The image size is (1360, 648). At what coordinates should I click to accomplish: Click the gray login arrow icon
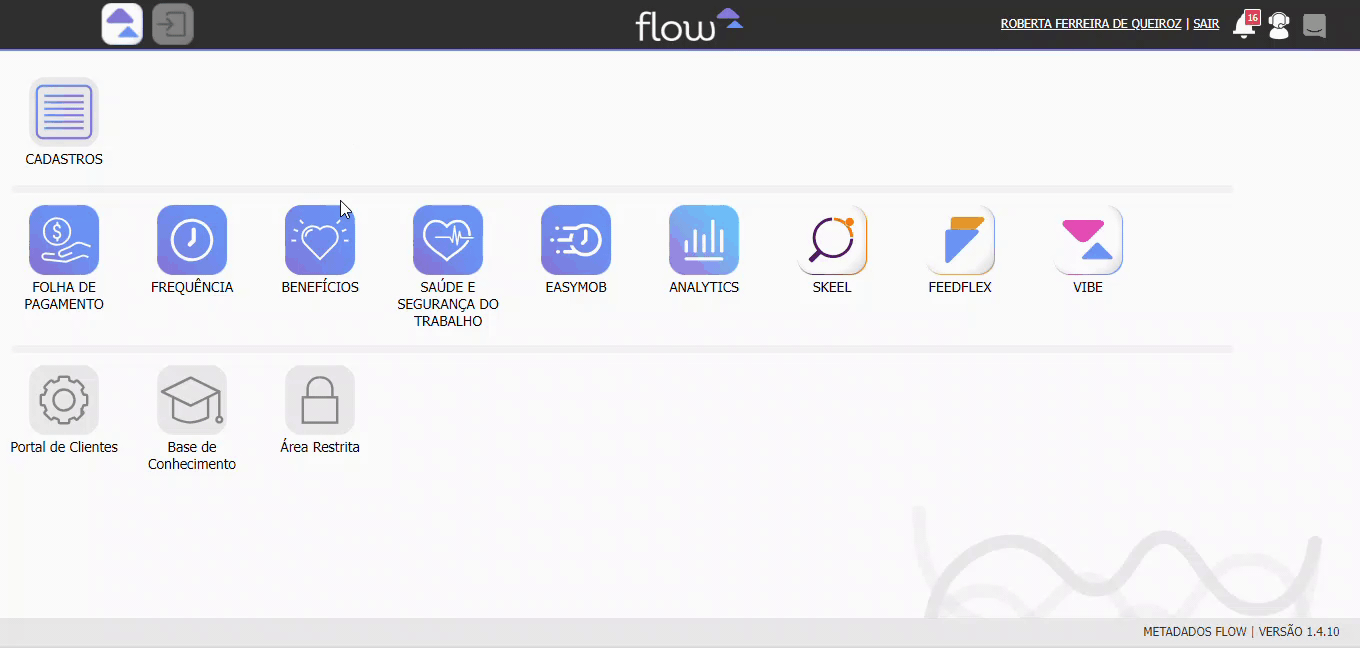(x=173, y=24)
